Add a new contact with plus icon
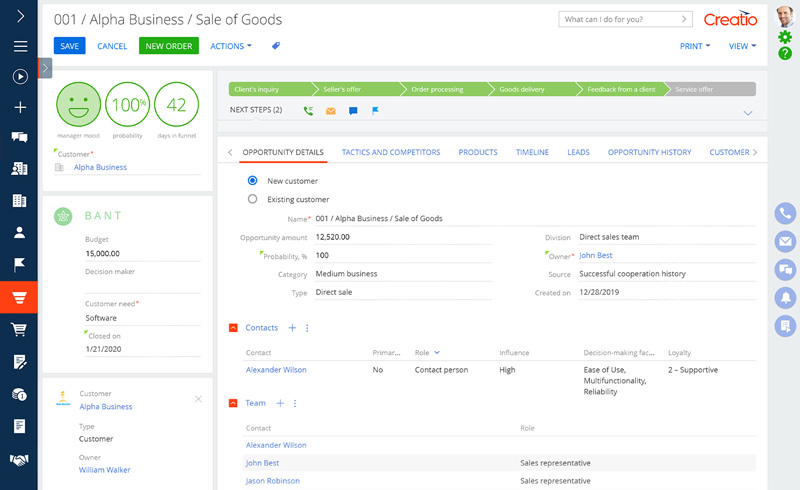This screenshot has width=800, height=490. click(292, 328)
